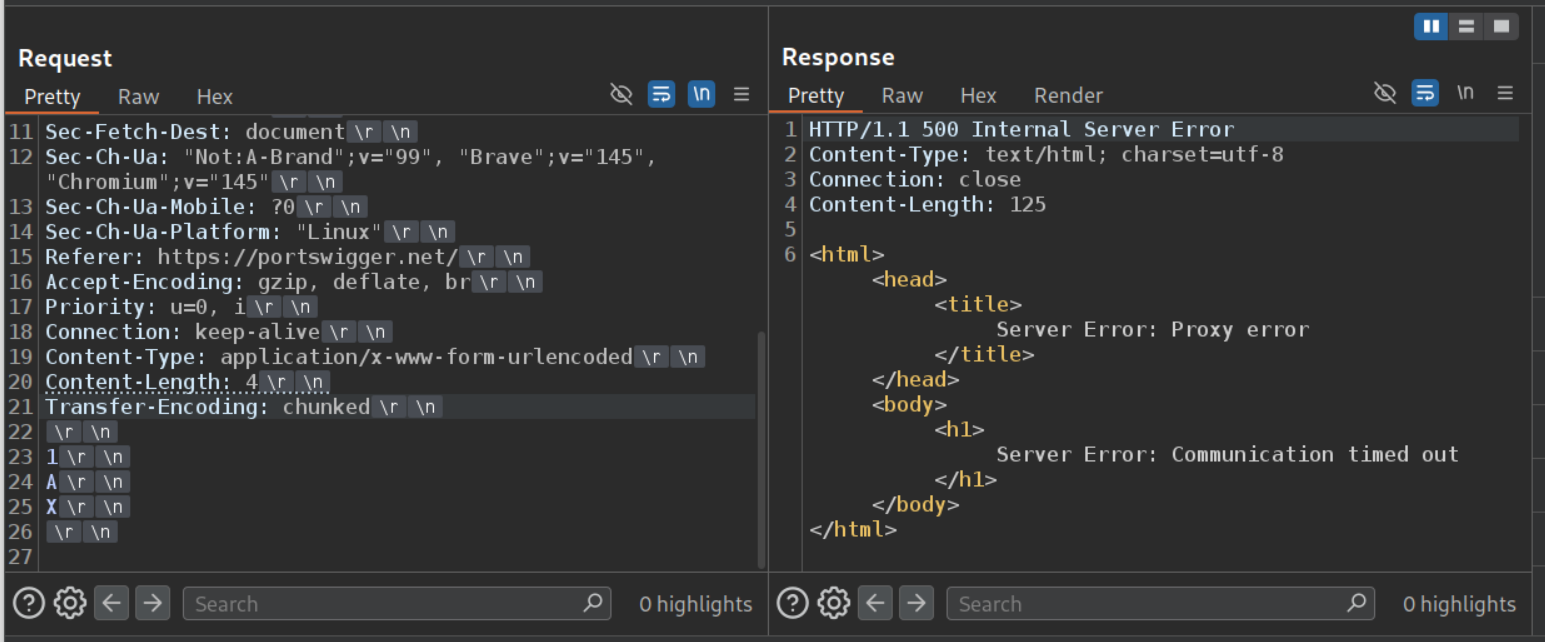Open Request panel help icon
Image resolution: width=1545 pixels, height=642 pixels.
[x=28, y=603]
